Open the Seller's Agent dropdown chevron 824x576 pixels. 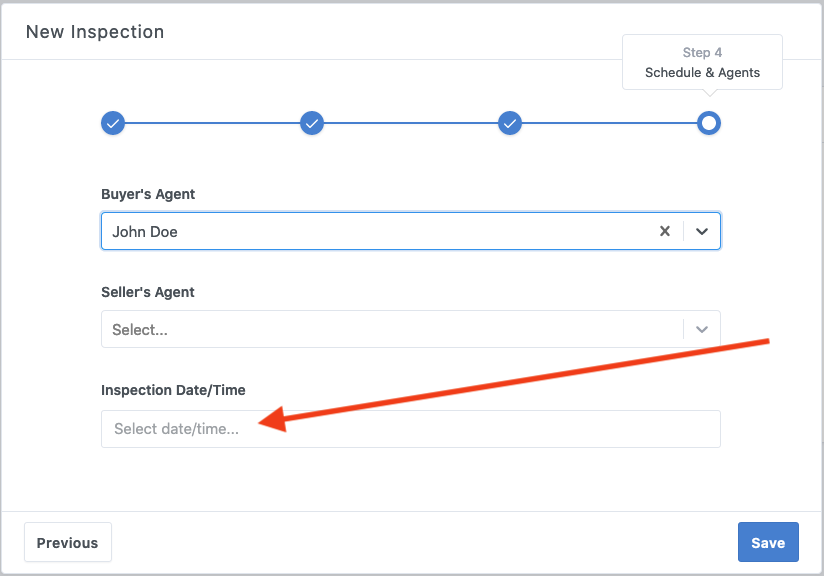702,329
